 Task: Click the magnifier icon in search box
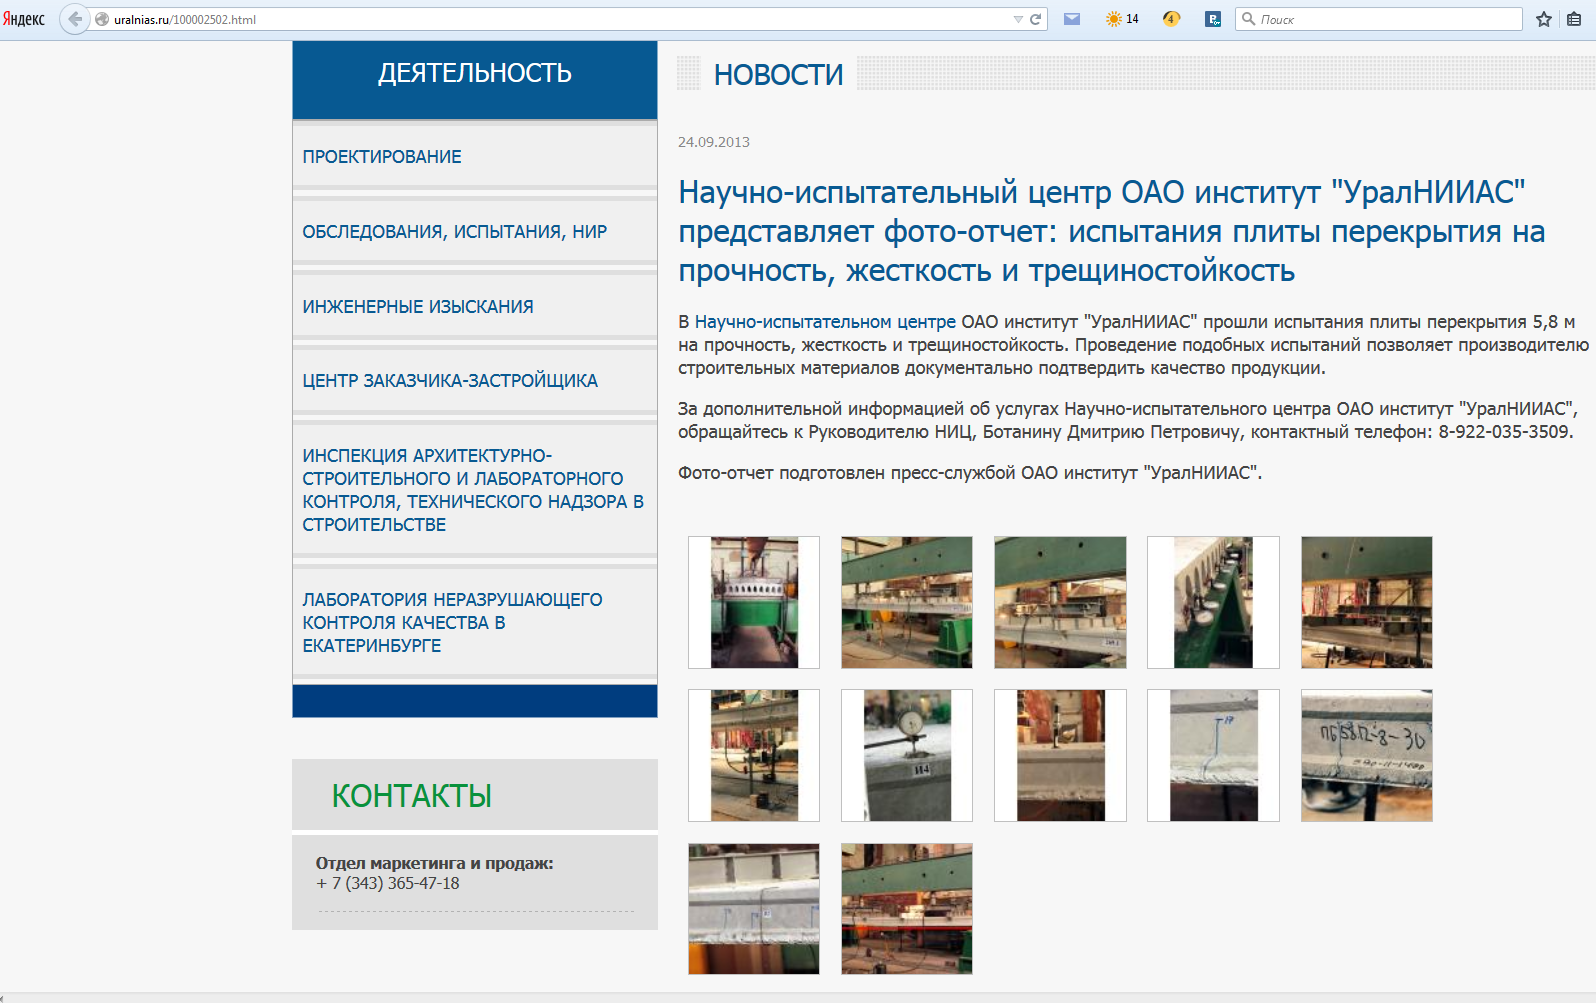(1248, 19)
